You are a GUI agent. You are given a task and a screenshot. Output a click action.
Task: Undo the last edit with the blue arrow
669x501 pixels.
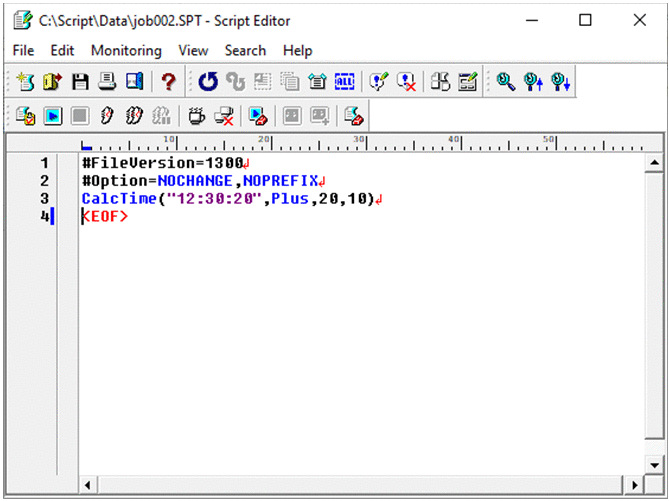pyautogui.click(x=208, y=81)
